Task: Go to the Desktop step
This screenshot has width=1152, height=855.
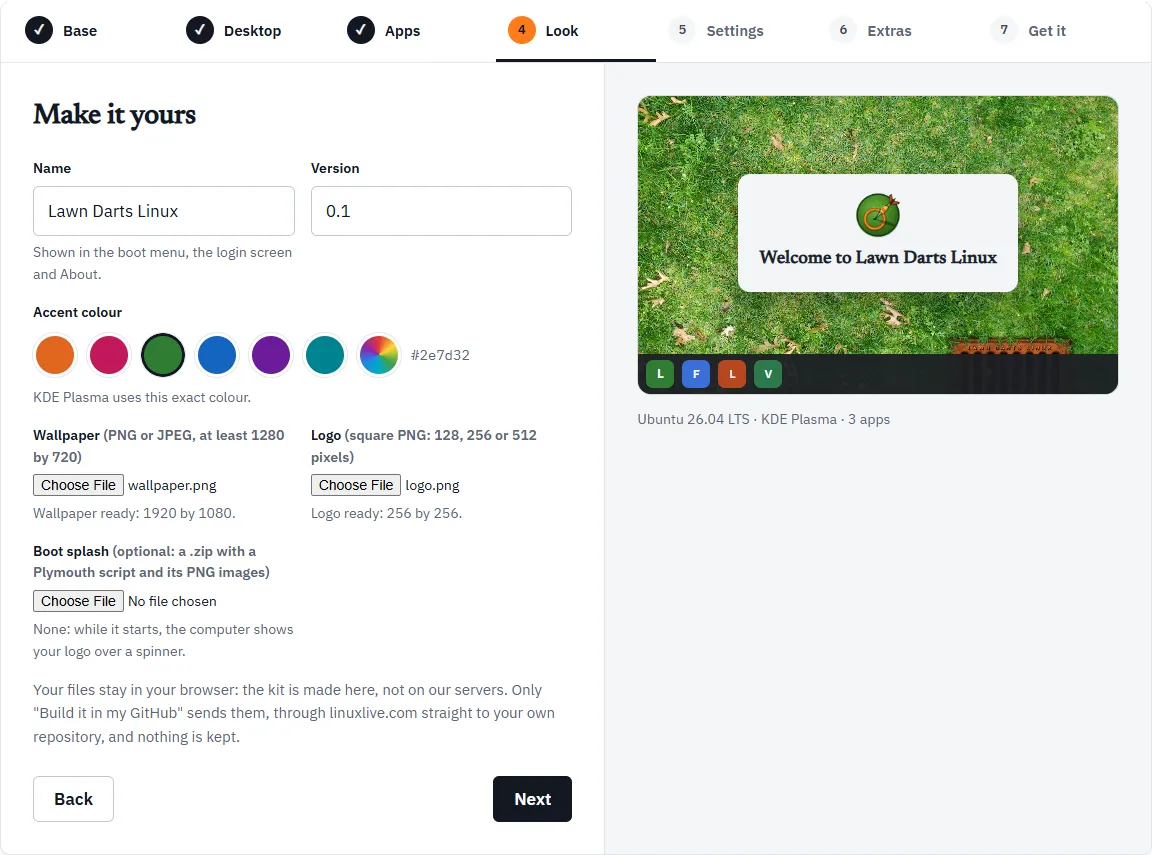Action: coord(234,31)
